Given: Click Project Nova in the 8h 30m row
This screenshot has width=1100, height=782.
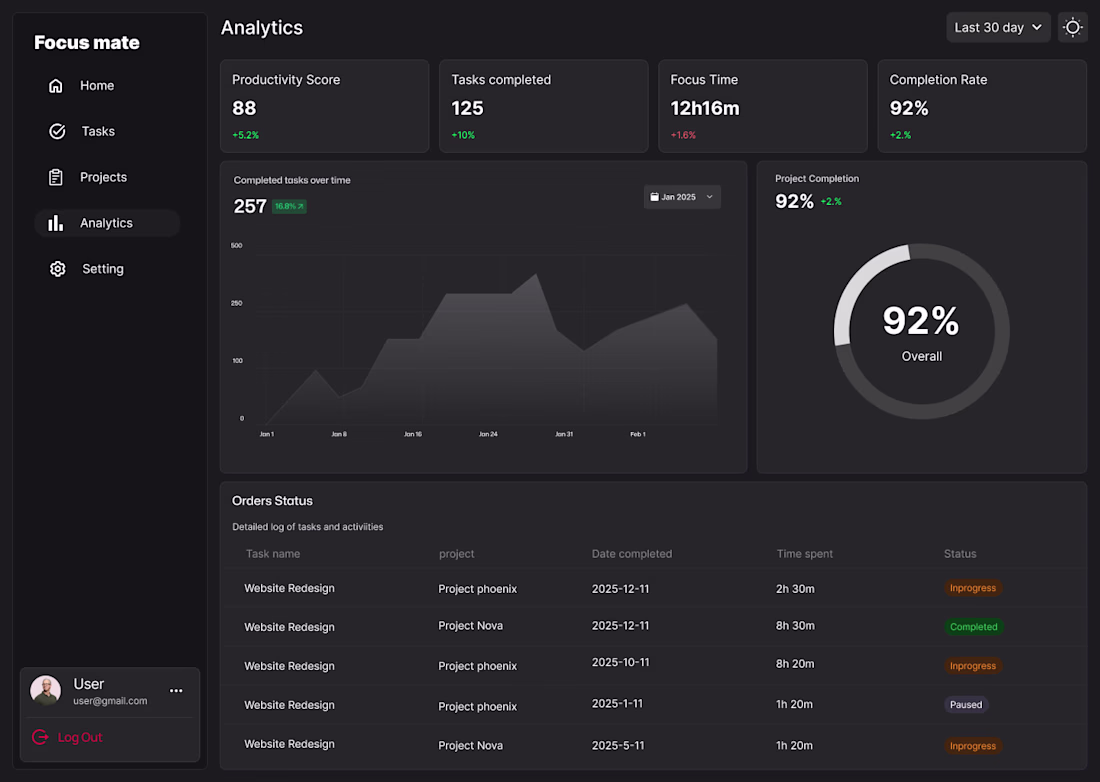Looking at the screenshot, I should click(471, 626).
